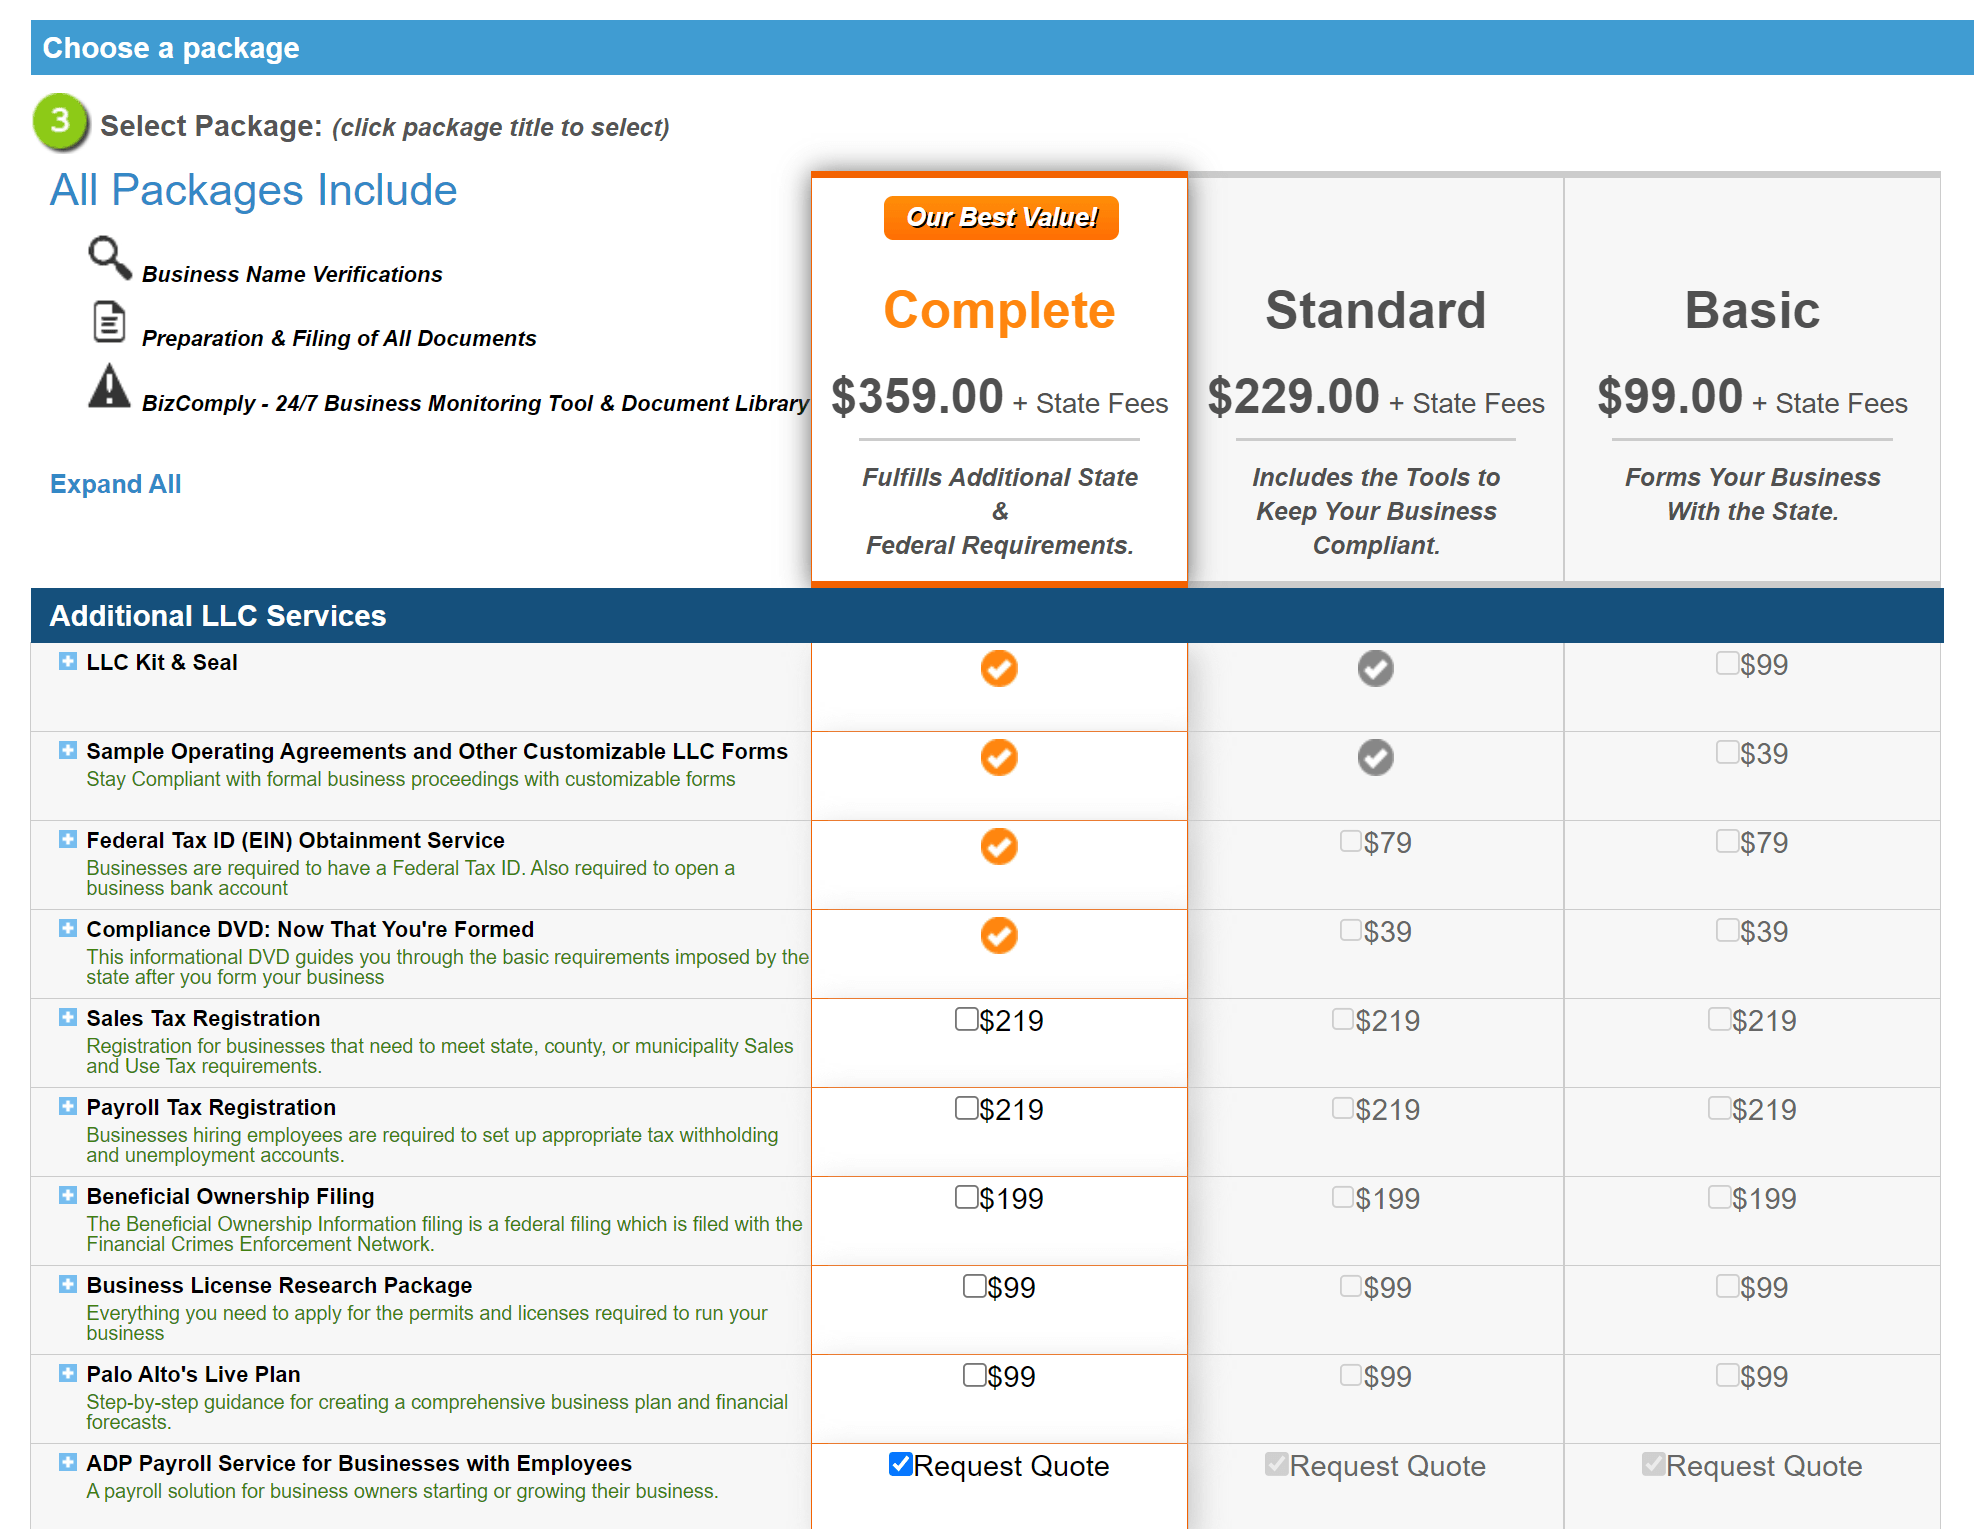Image resolution: width=1974 pixels, height=1529 pixels.
Task: Check $199 Beneficial Ownership Filing in Standard column
Action: click(x=1343, y=1197)
